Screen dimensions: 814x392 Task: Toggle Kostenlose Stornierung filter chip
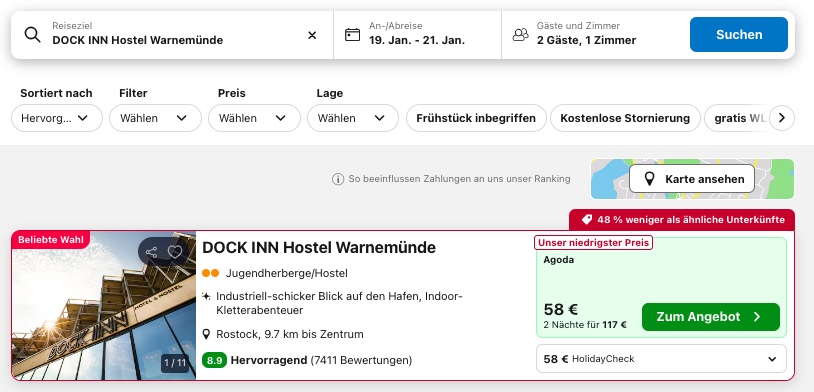[625, 118]
